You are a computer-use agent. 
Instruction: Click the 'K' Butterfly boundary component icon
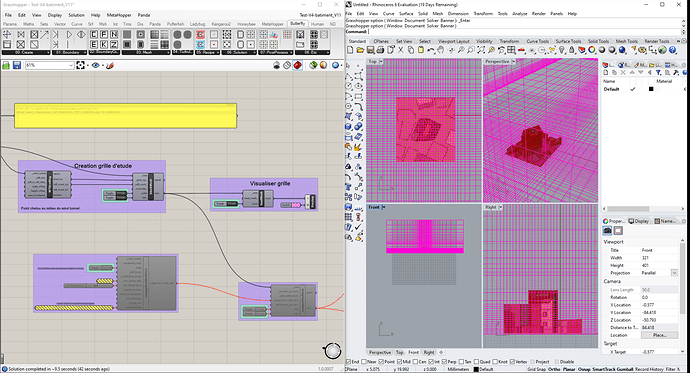(x=104, y=44)
